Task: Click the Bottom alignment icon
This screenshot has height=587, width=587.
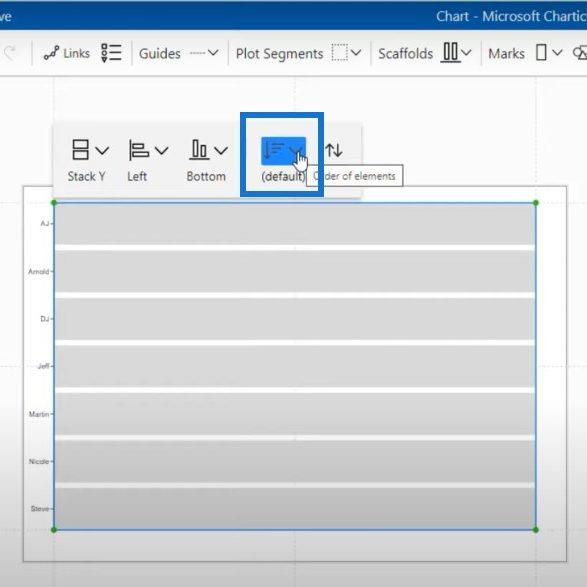Action: 199,150
